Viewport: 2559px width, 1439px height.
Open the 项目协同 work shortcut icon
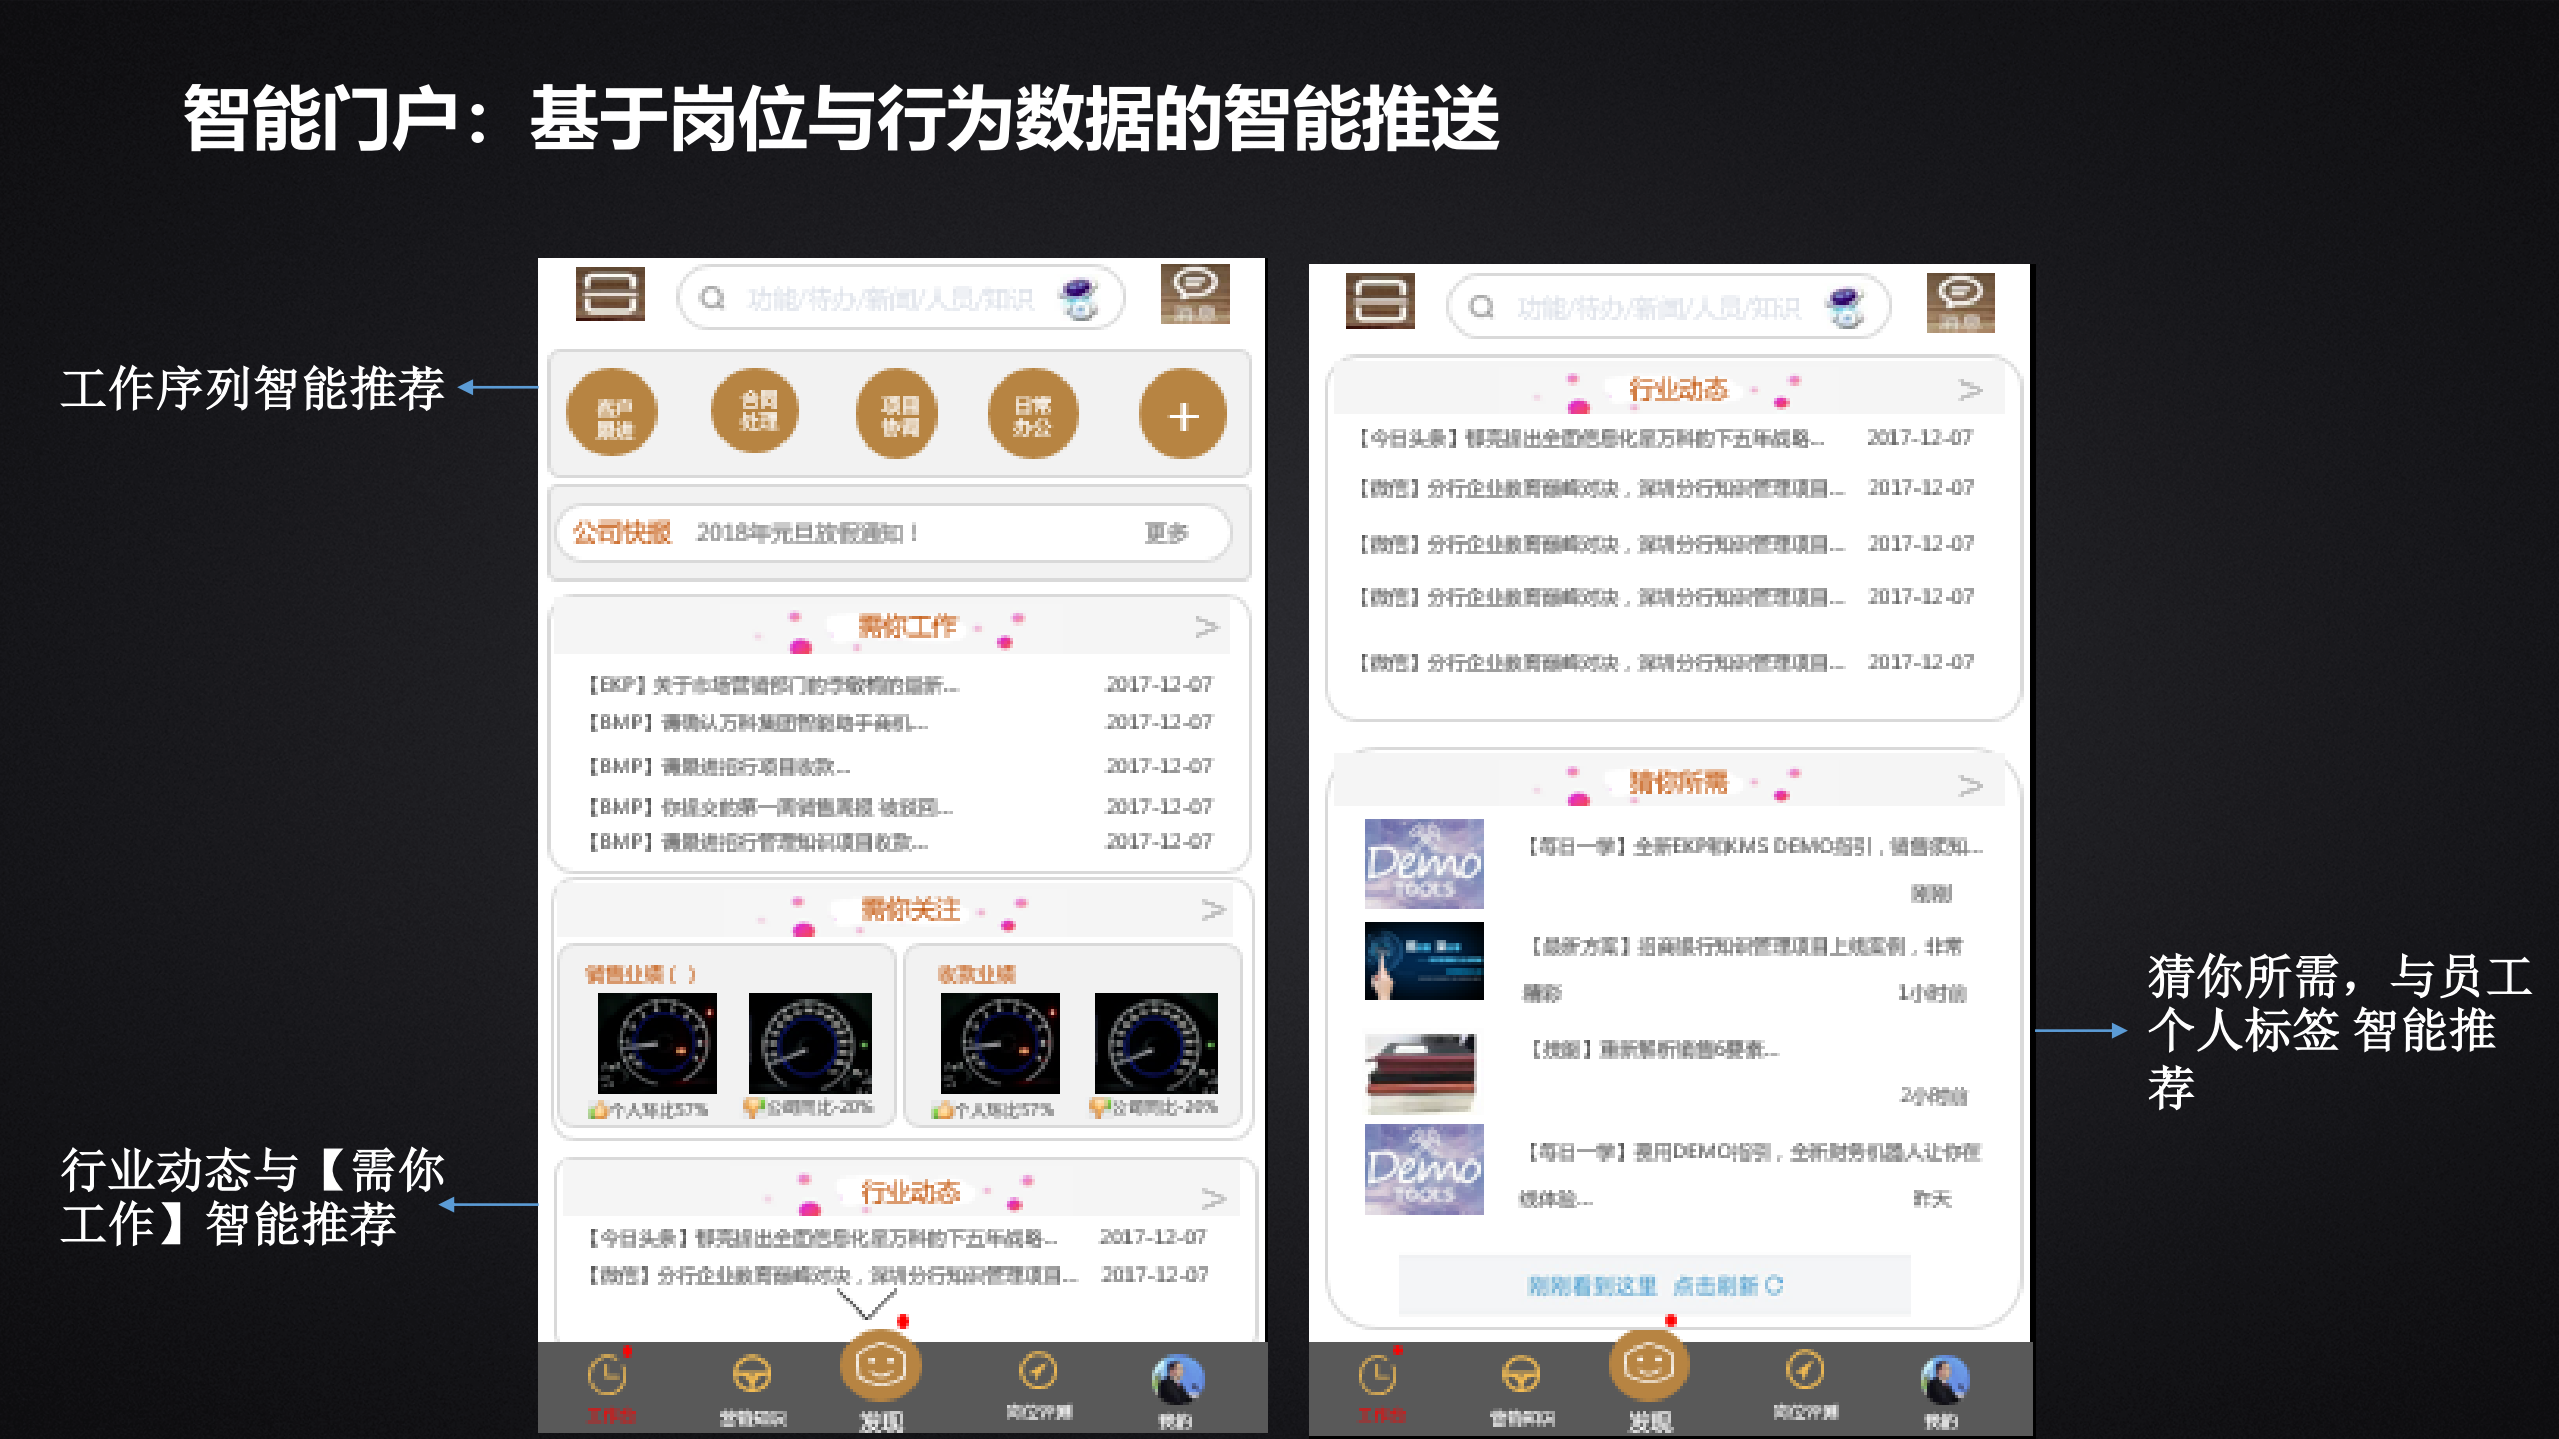click(897, 413)
